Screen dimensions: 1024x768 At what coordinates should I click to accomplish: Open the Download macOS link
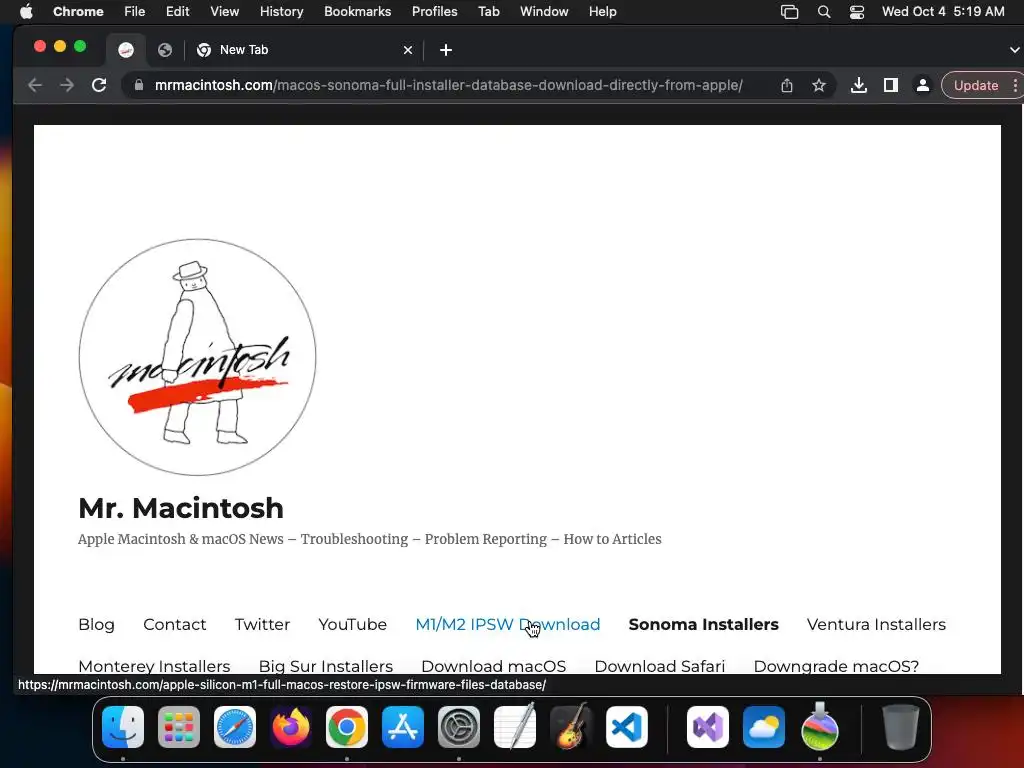[494, 665]
